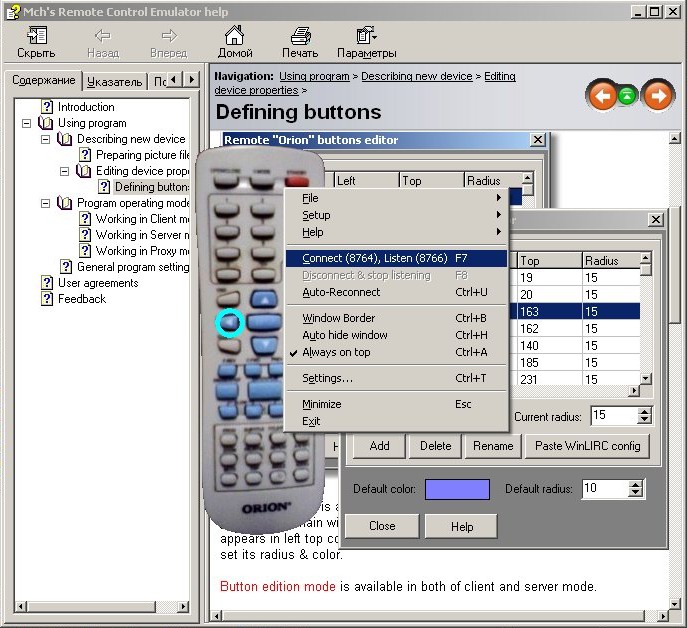Click the Назад (Back) toolbar arrow

103,35
